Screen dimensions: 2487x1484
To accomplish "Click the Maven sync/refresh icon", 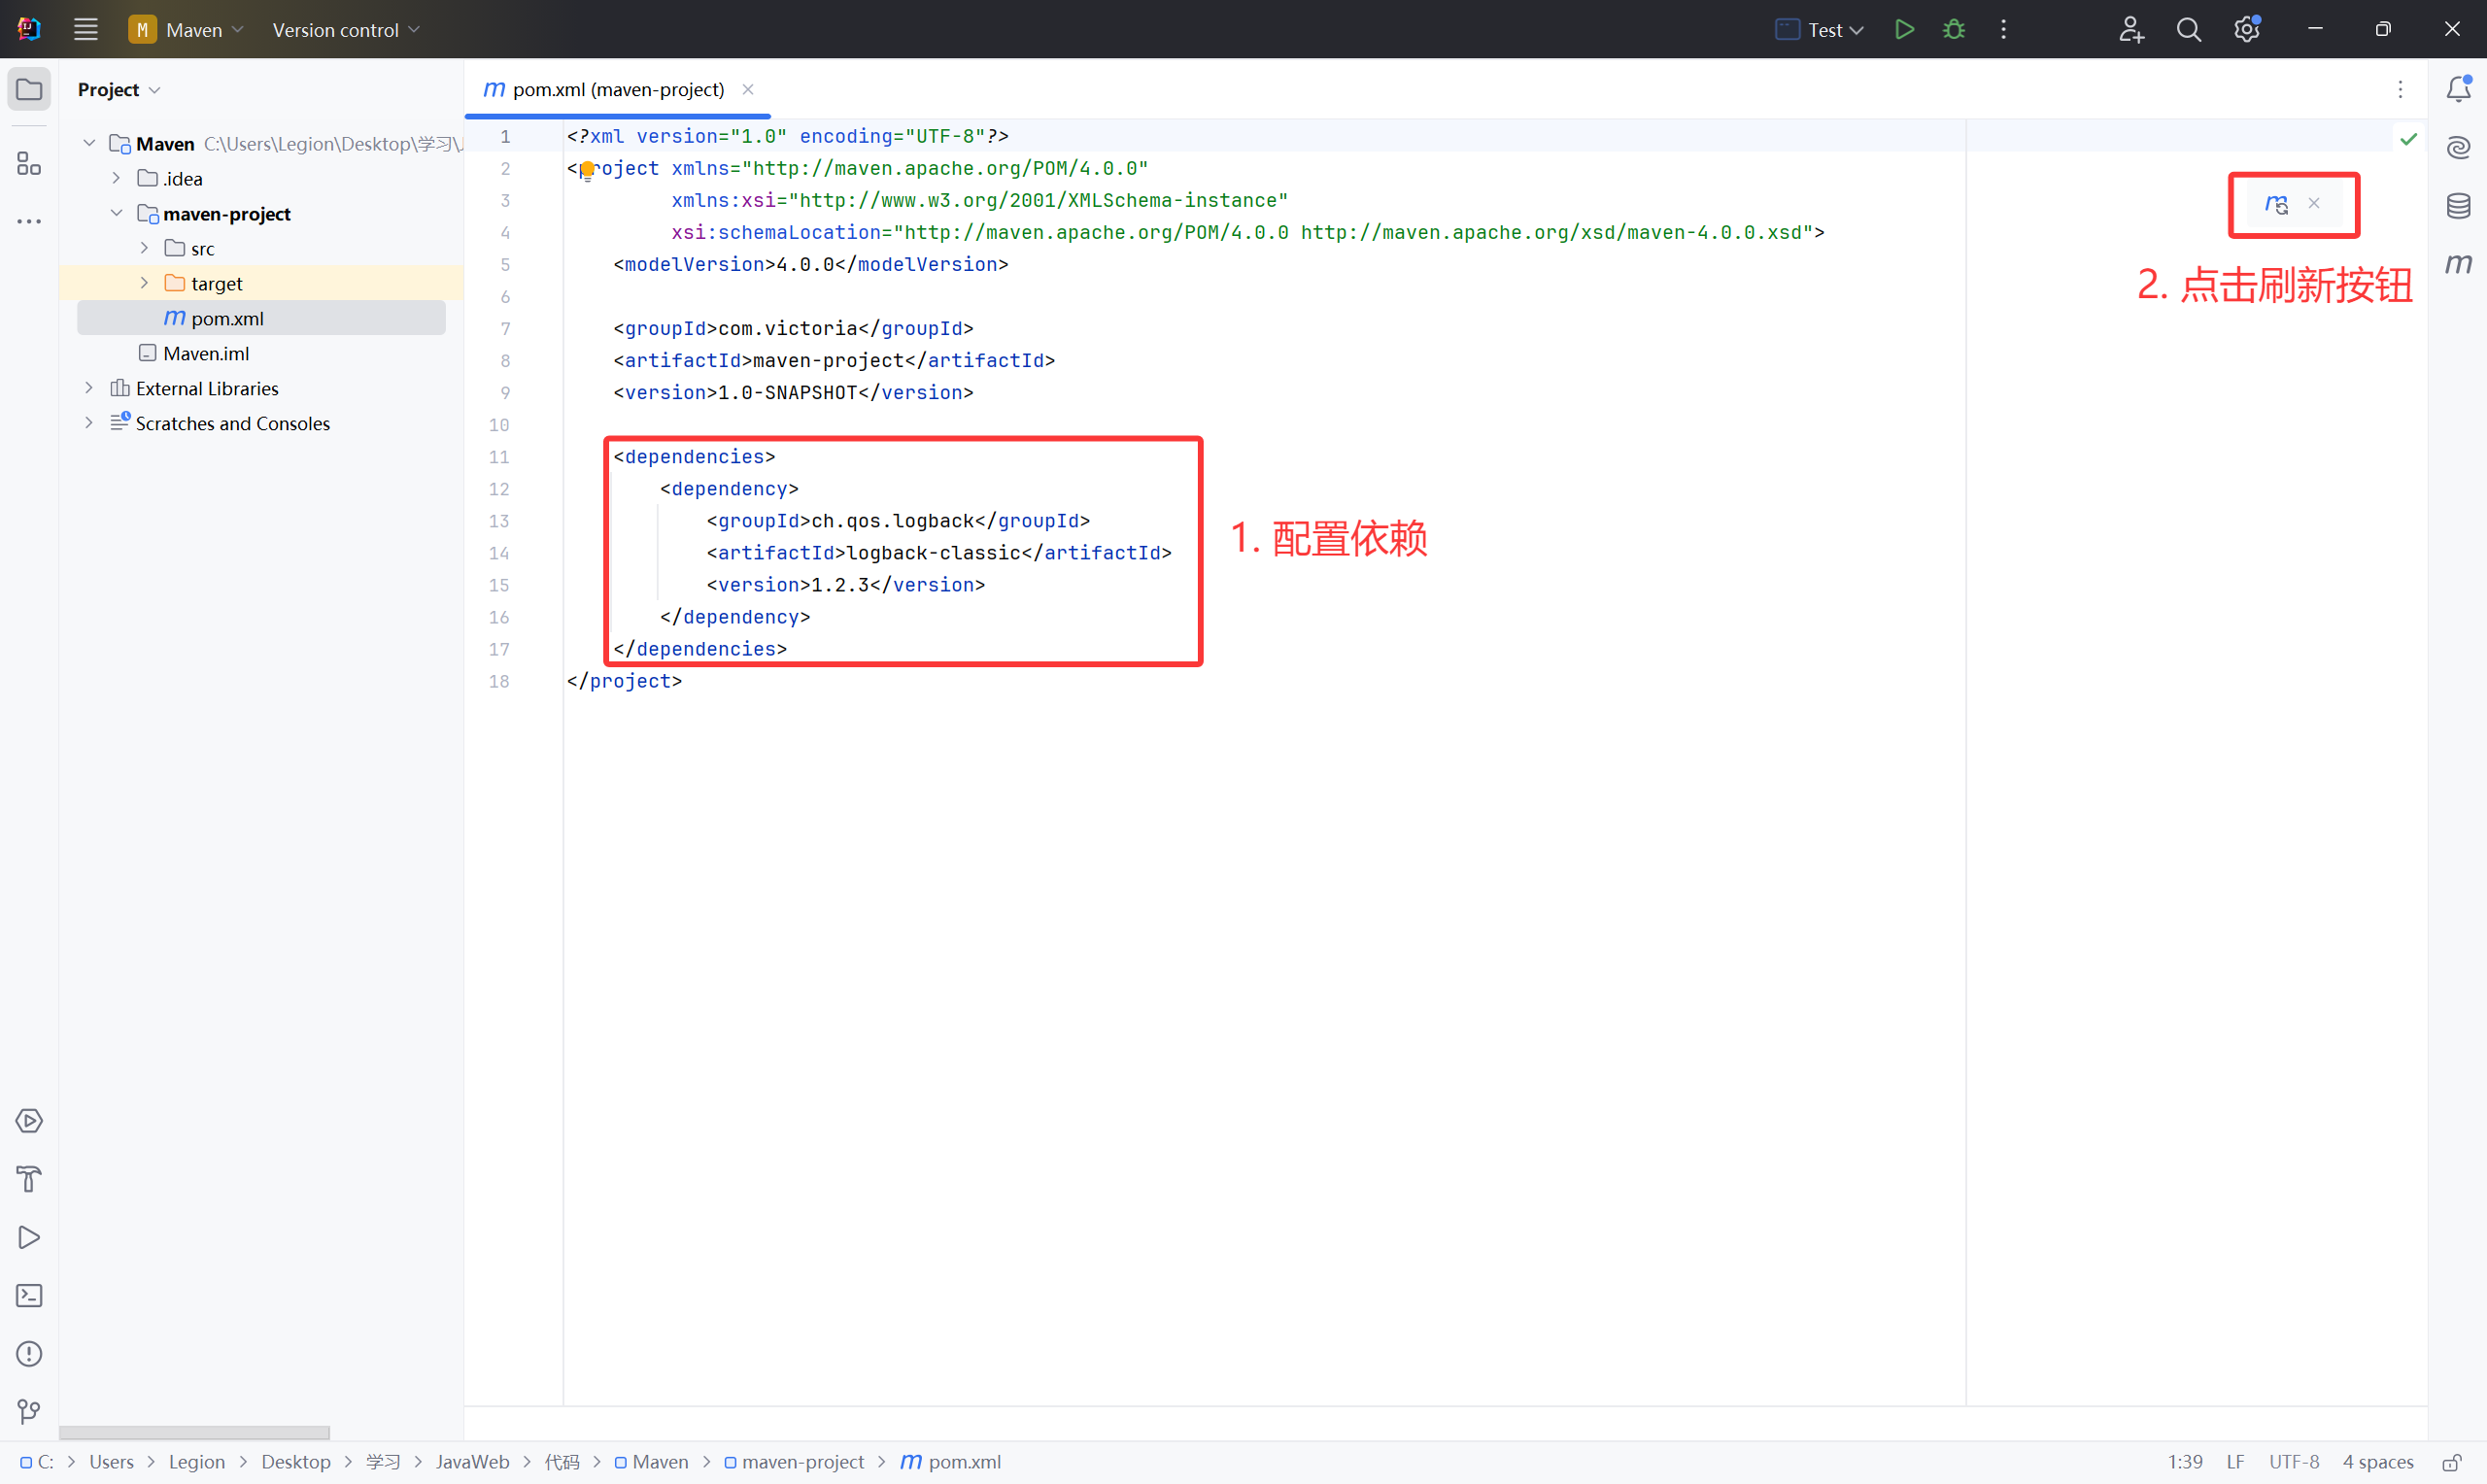I will [x=2278, y=205].
